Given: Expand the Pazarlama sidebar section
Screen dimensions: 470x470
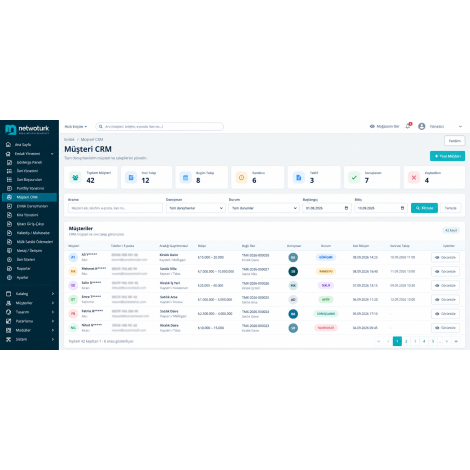Looking at the screenshot, I should pyautogui.click(x=29, y=321).
